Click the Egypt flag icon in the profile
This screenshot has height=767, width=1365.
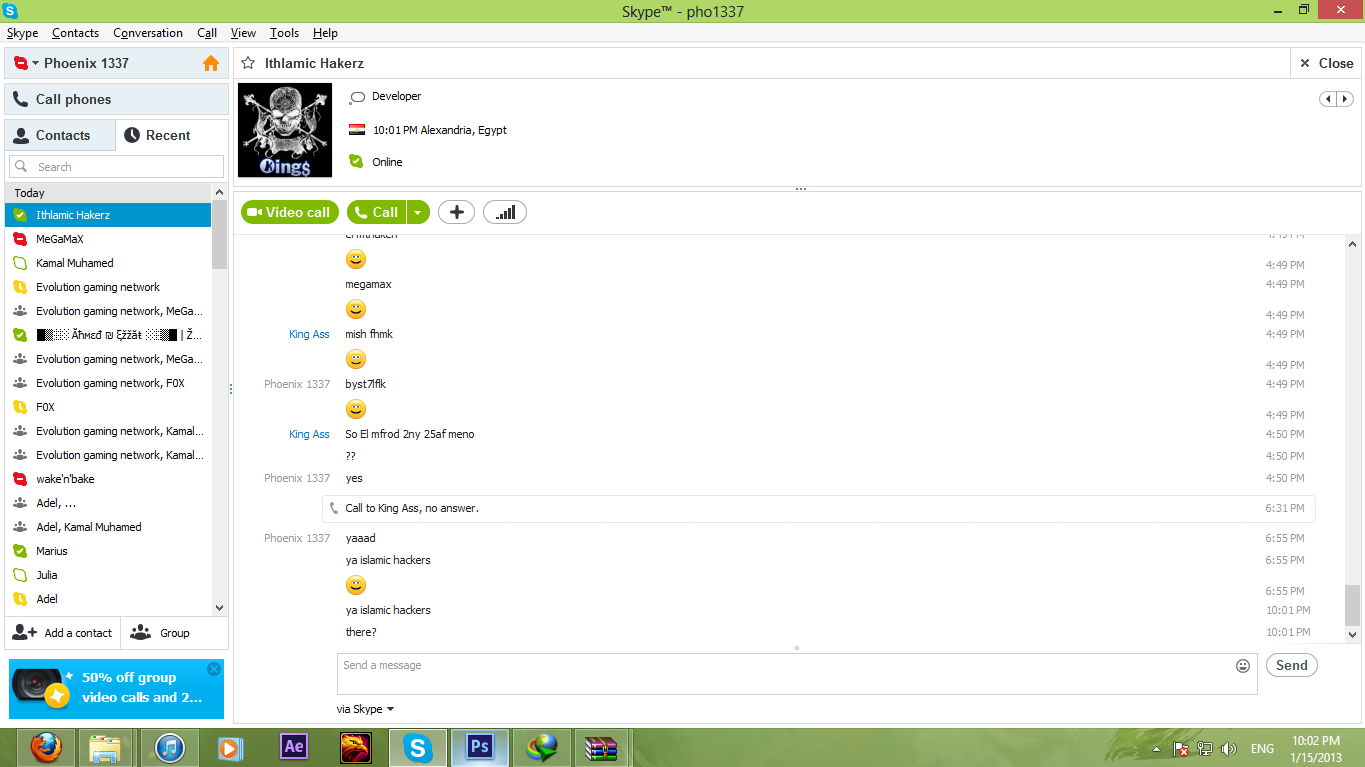[x=357, y=130]
